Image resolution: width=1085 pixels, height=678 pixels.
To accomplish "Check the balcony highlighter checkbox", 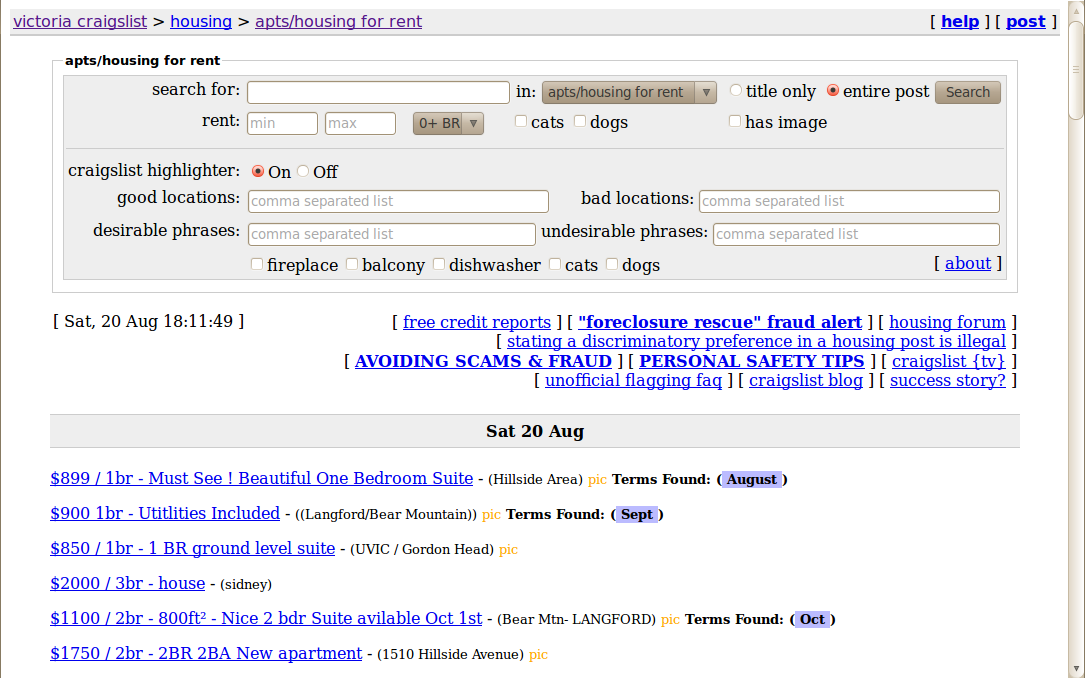I will (352, 264).
